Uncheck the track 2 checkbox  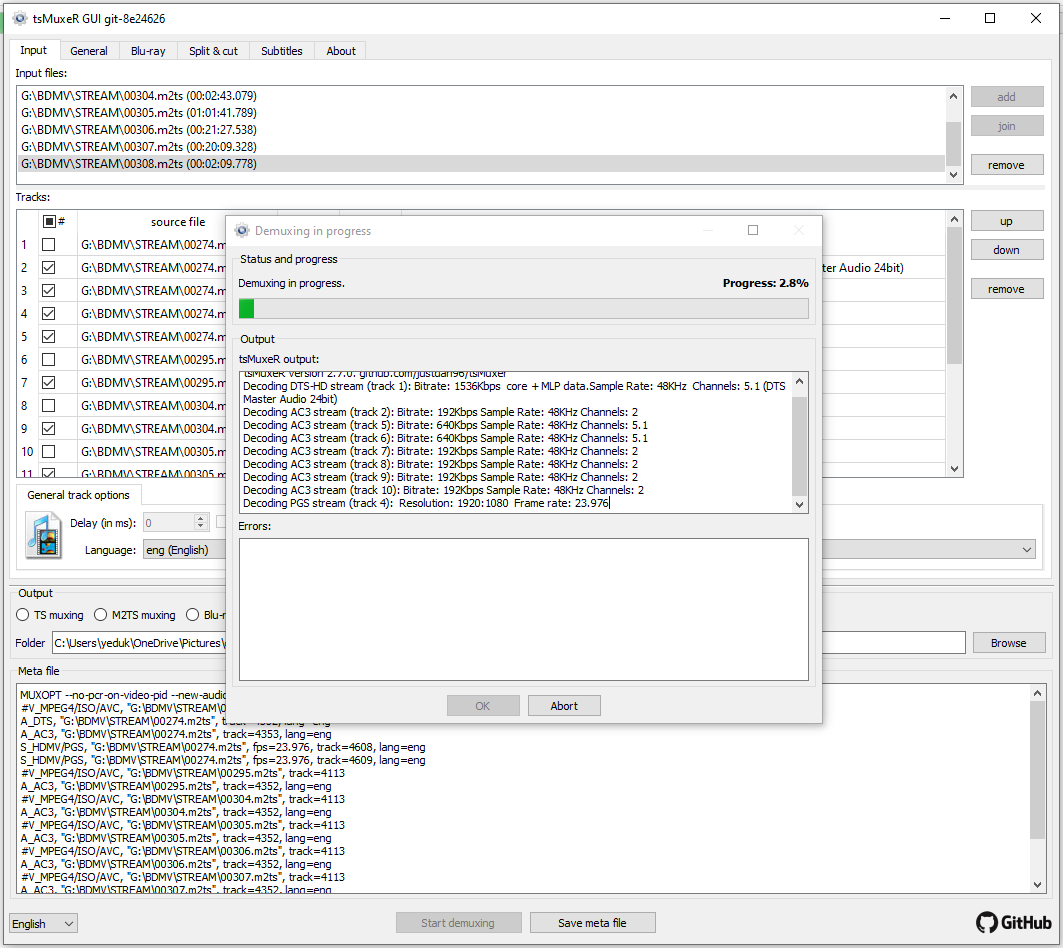tap(49, 267)
